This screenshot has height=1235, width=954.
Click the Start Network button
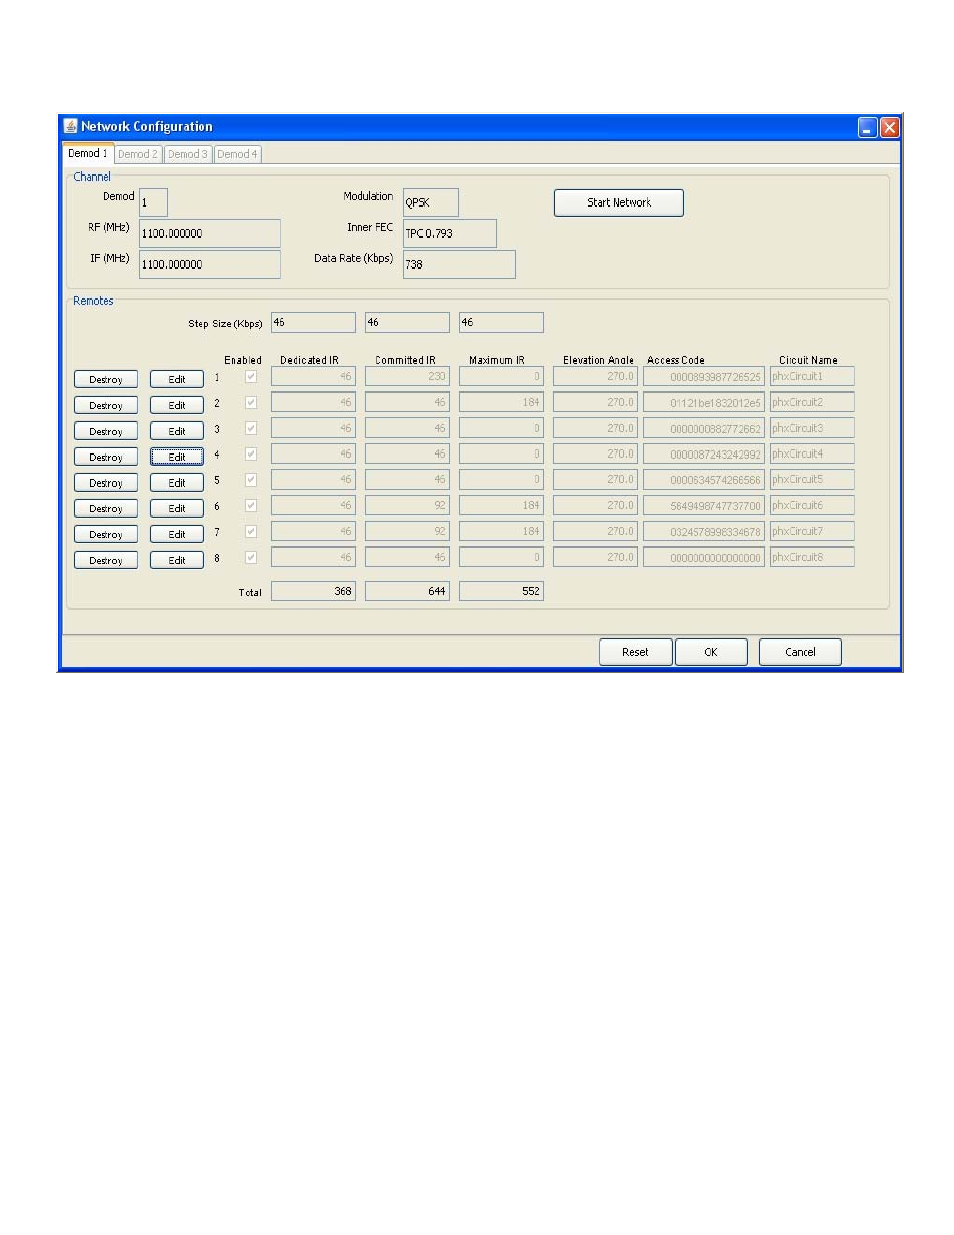point(619,203)
